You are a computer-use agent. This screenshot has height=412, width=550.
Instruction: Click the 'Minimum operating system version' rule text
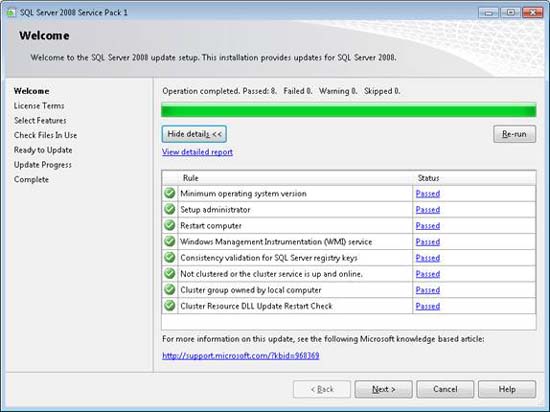pos(243,194)
